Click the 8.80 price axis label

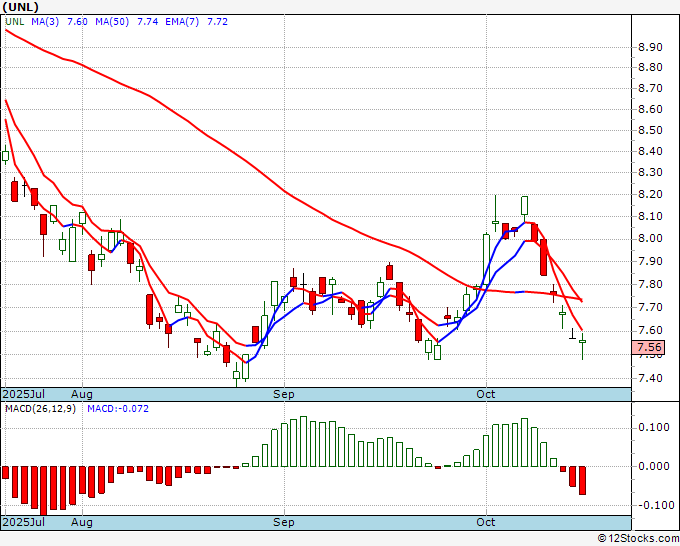(650, 67)
